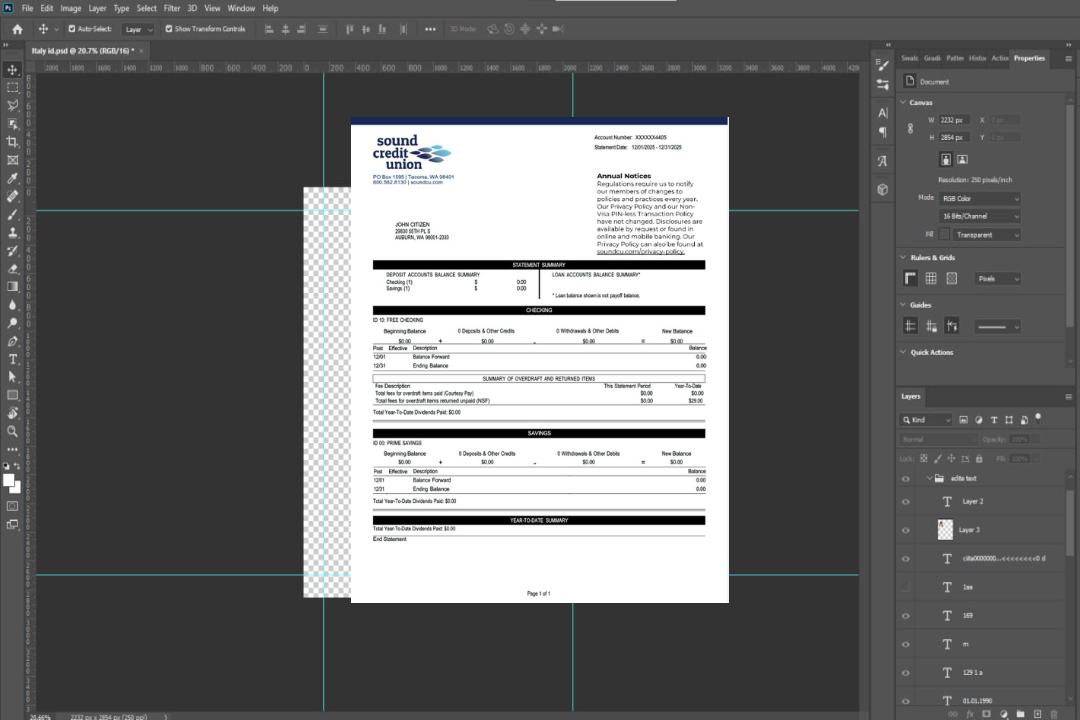This screenshot has width=1080, height=720.
Task: Select the Lasso tool
Action: 12,105
